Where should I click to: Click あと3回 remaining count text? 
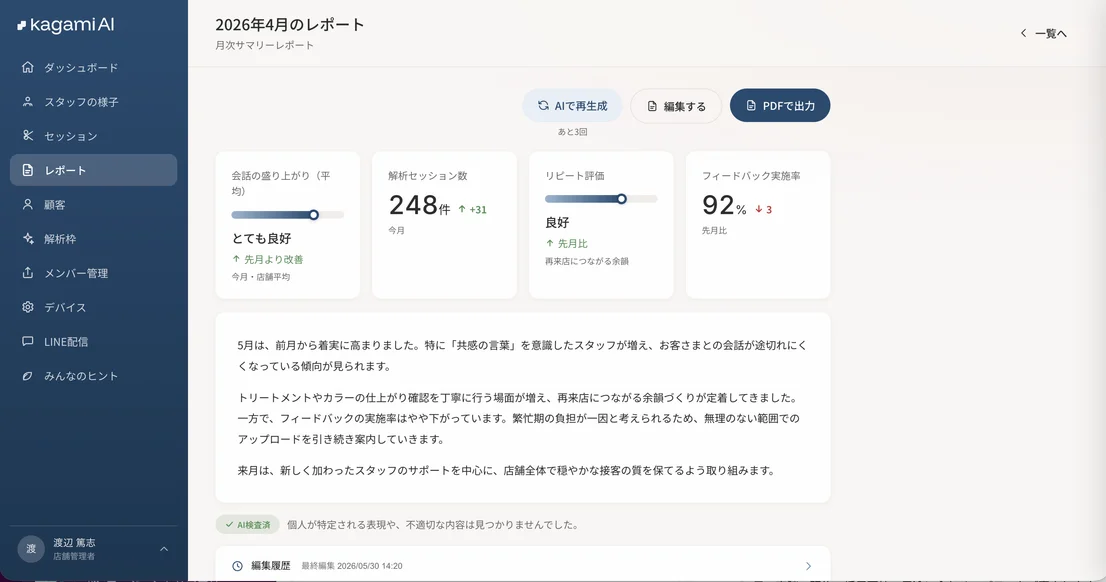click(x=572, y=132)
